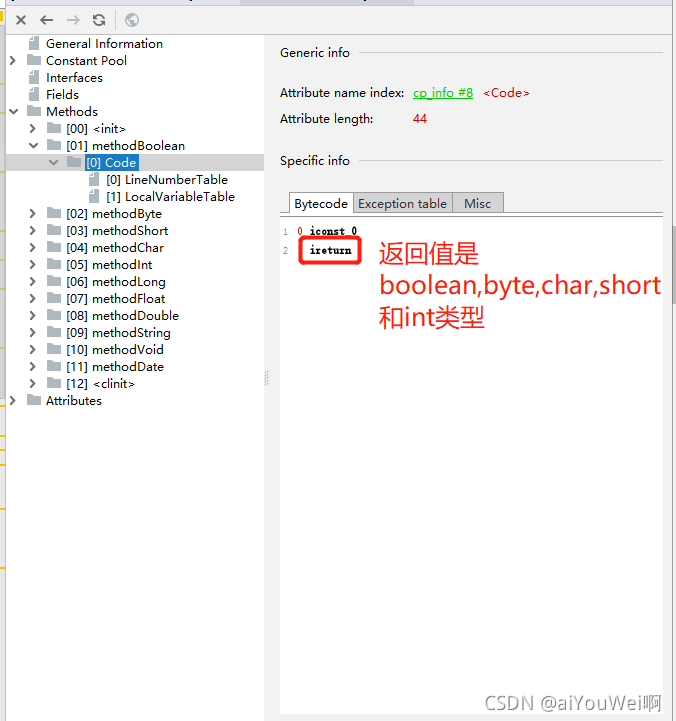Viewport: 676px width, 721px height.
Task: Select the [03] methodShort row
Action: pyautogui.click(x=117, y=231)
